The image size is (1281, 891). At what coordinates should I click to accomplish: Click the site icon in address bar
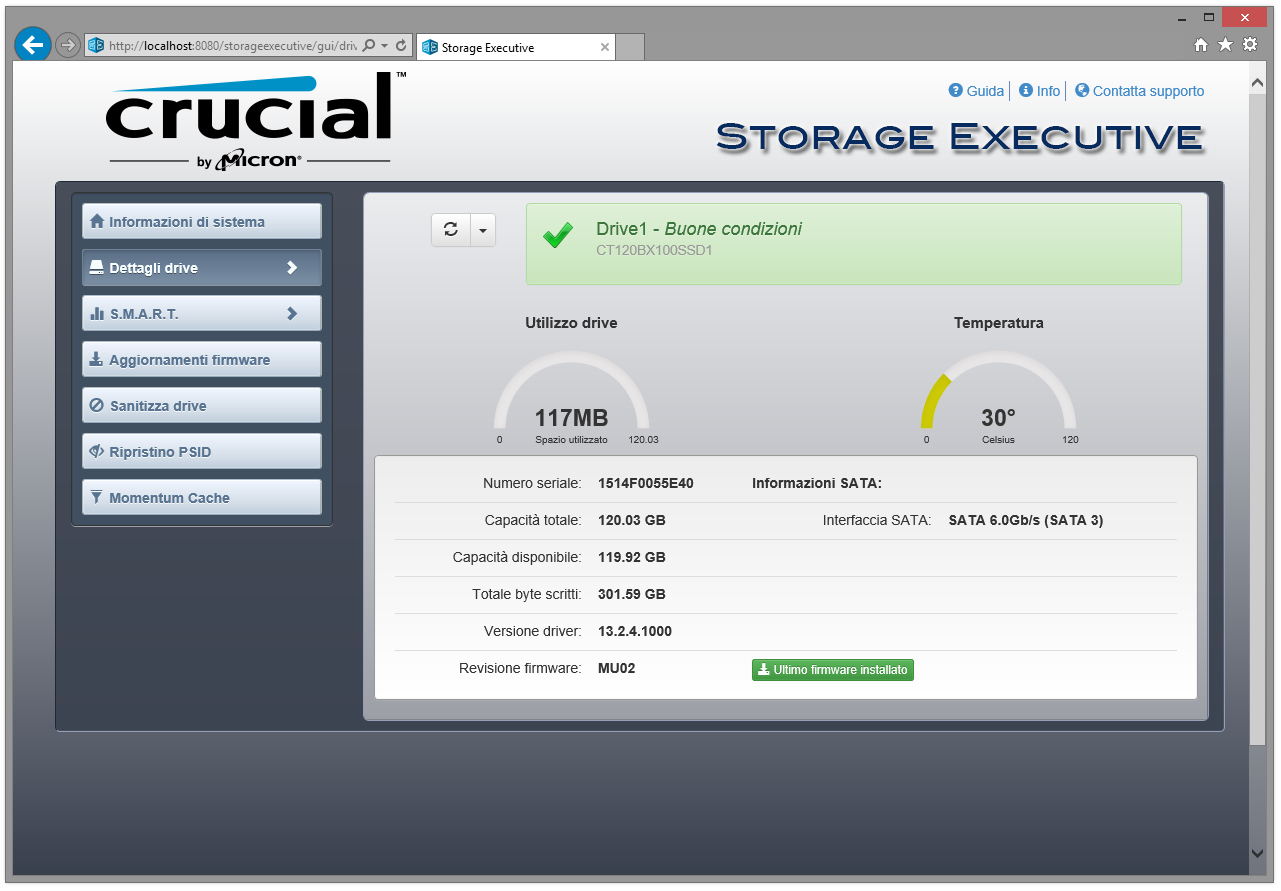pyautogui.click(x=96, y=46)
